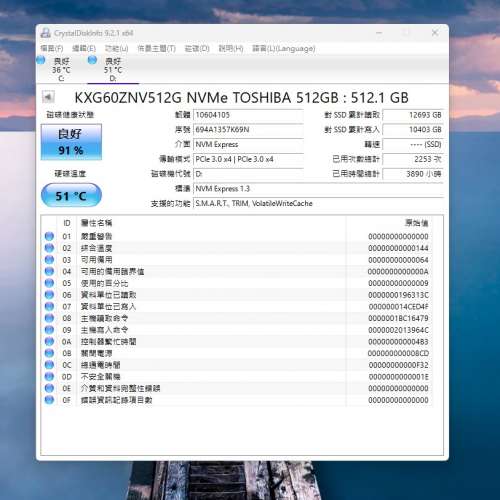Screen dimensions: 500x500
Task: Click the blue status orb for attribute 01
Action: 49,236
